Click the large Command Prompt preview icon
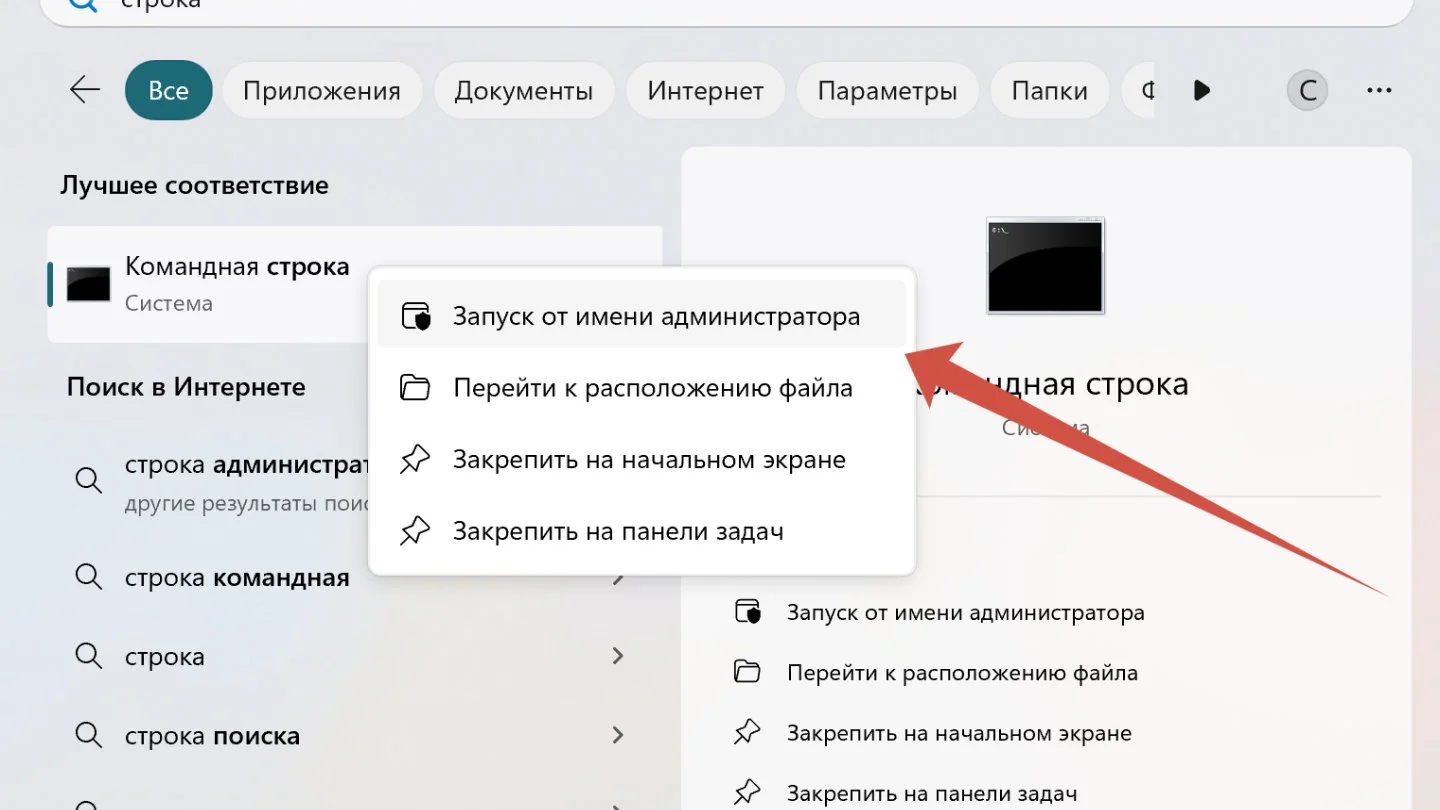 (1045, 266)
